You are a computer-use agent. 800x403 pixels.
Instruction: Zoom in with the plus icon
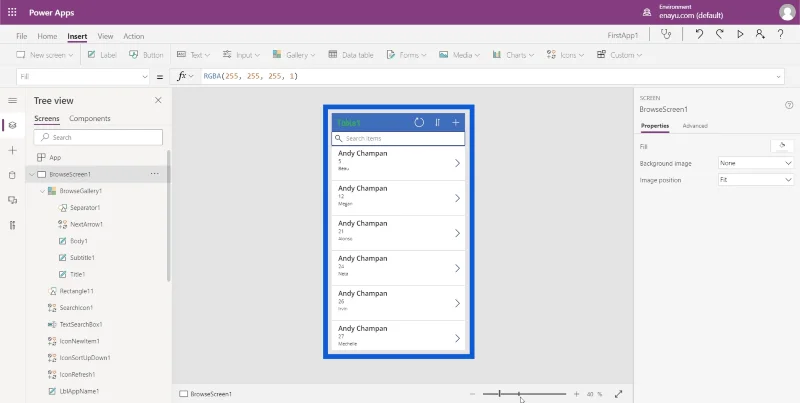pyautogui.click(x=577, y=394)
